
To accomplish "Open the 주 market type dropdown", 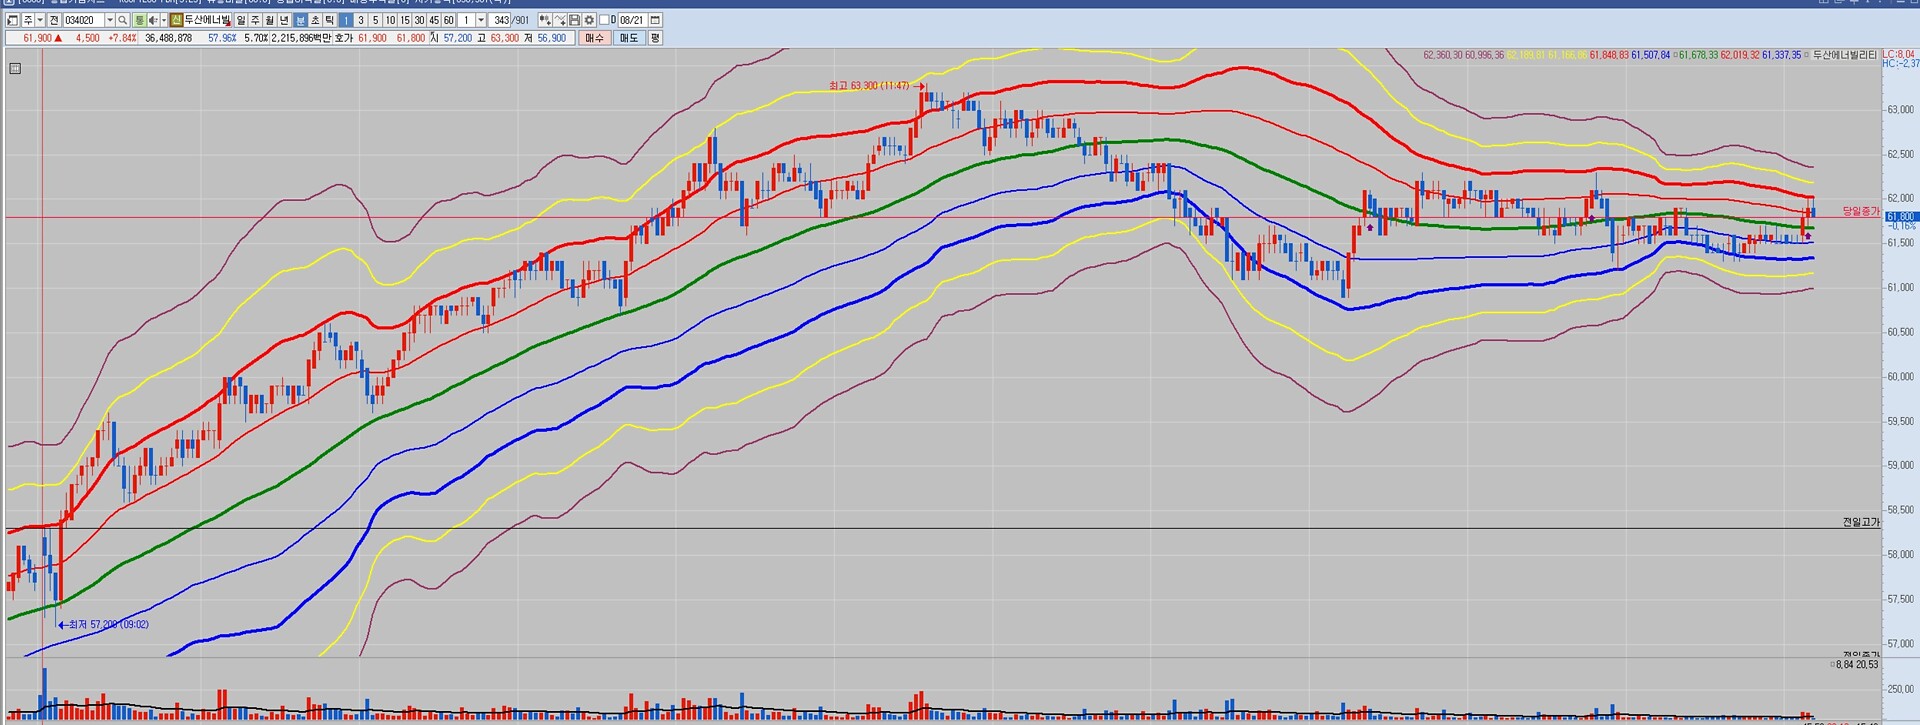I will point(41,20).
